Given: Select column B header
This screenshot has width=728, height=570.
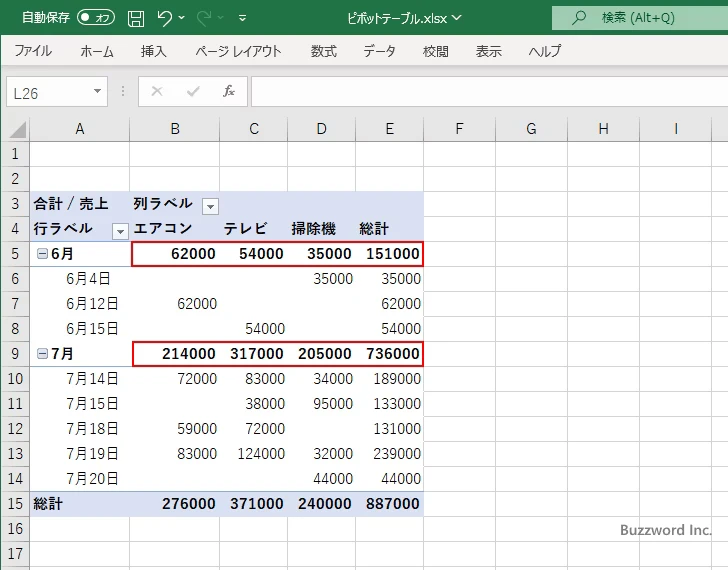Looking at the screenshot, I should [x=175, y=129].
